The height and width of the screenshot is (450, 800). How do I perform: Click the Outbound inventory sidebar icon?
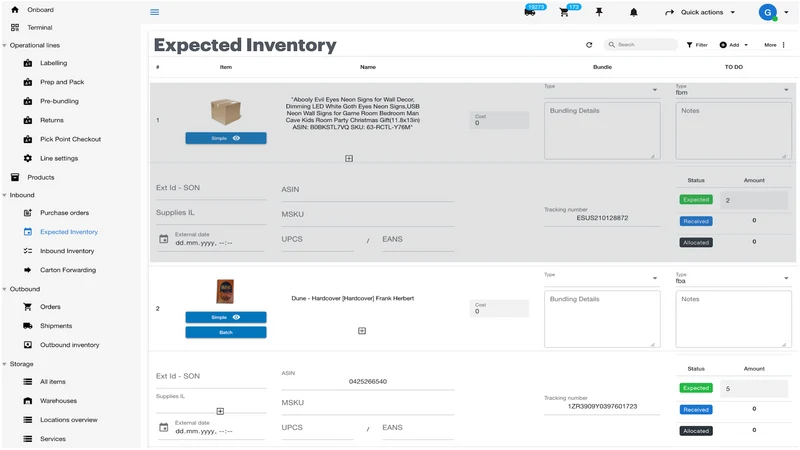point(28,345)
